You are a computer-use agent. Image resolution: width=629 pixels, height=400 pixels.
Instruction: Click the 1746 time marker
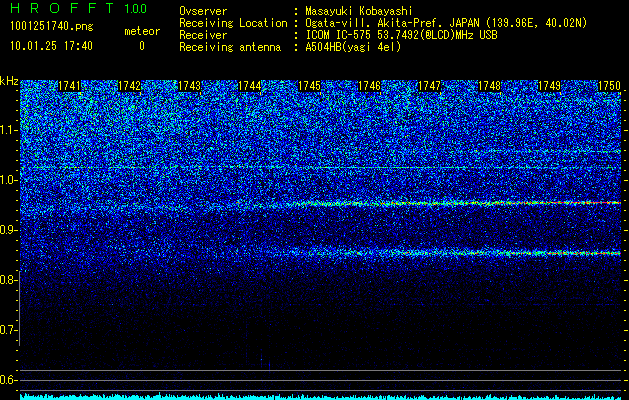(369, 86)
